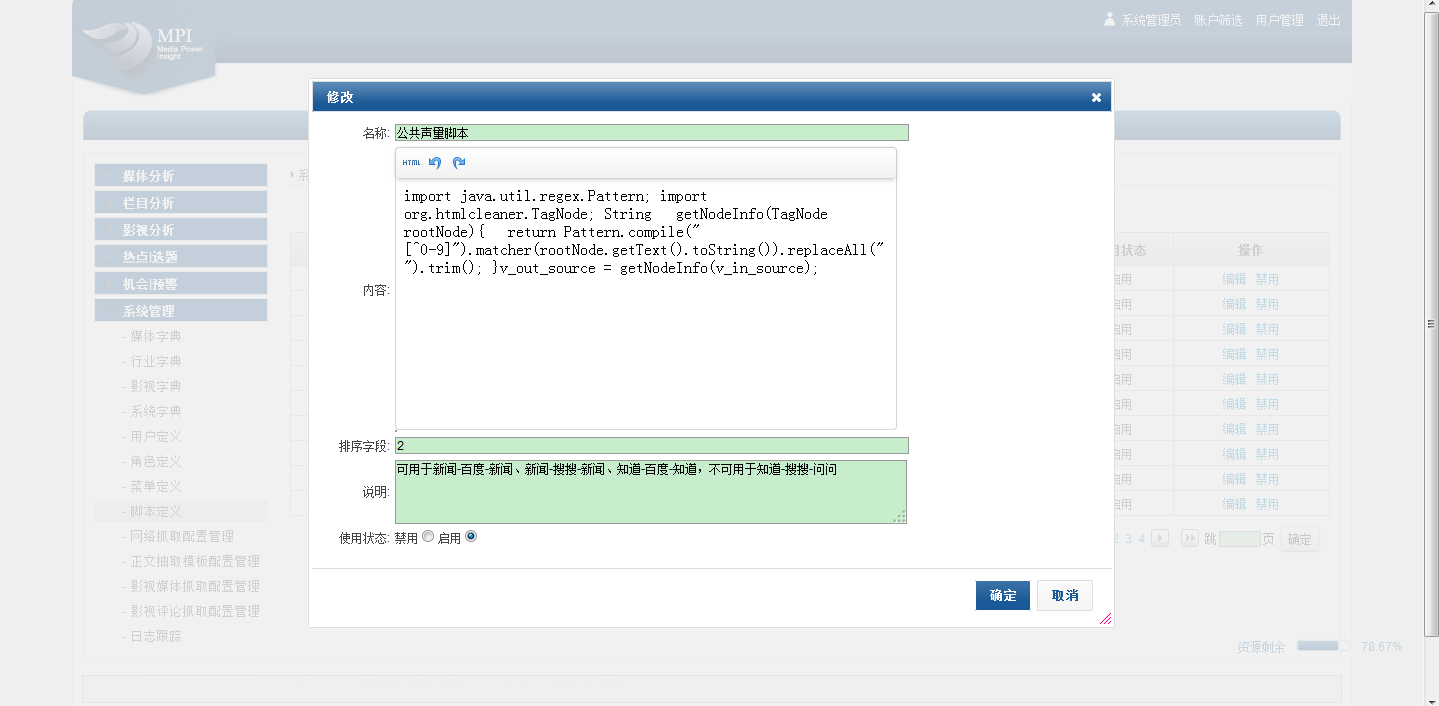Close the 修改 dialog with the X

pyautogui.click(x=1096, y=97)
